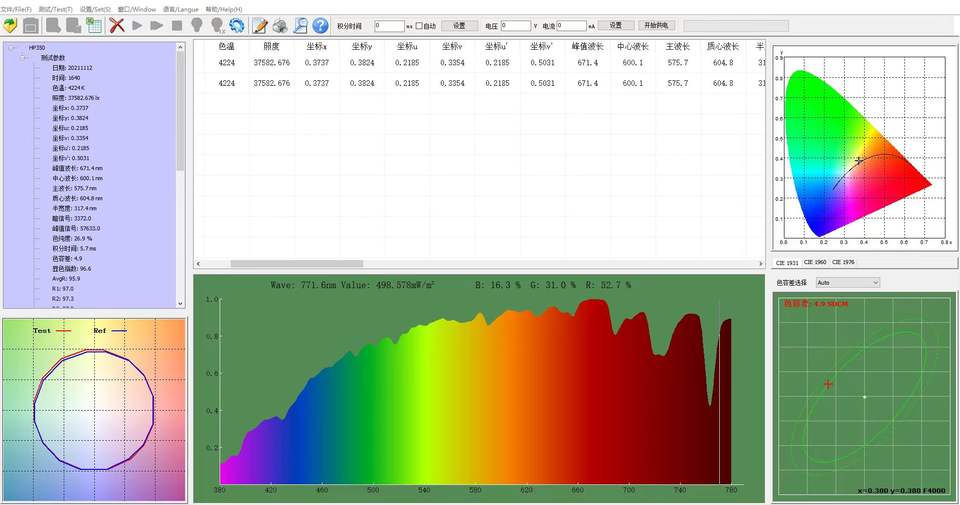
Task: Select the 显色指数: 96.6 tree row
Action: [72, 269]
